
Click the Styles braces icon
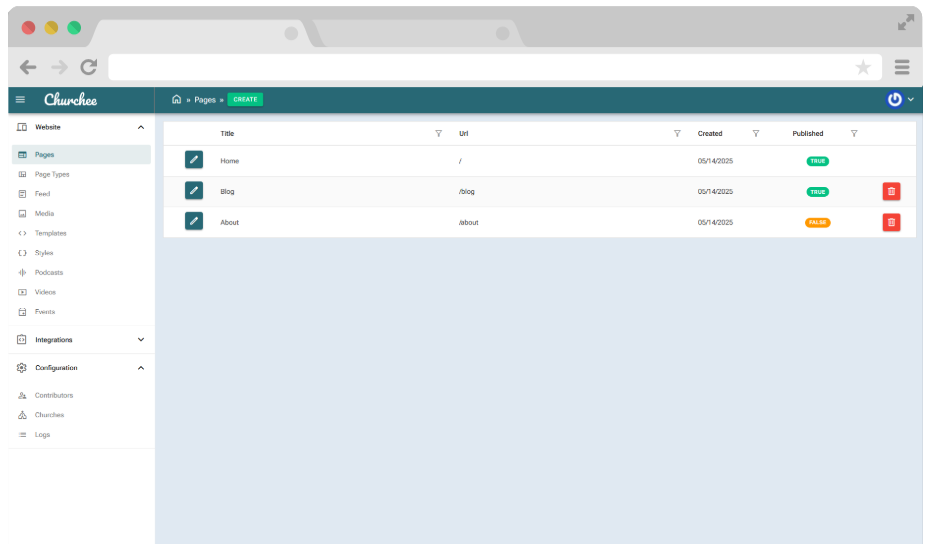point(22,253)
